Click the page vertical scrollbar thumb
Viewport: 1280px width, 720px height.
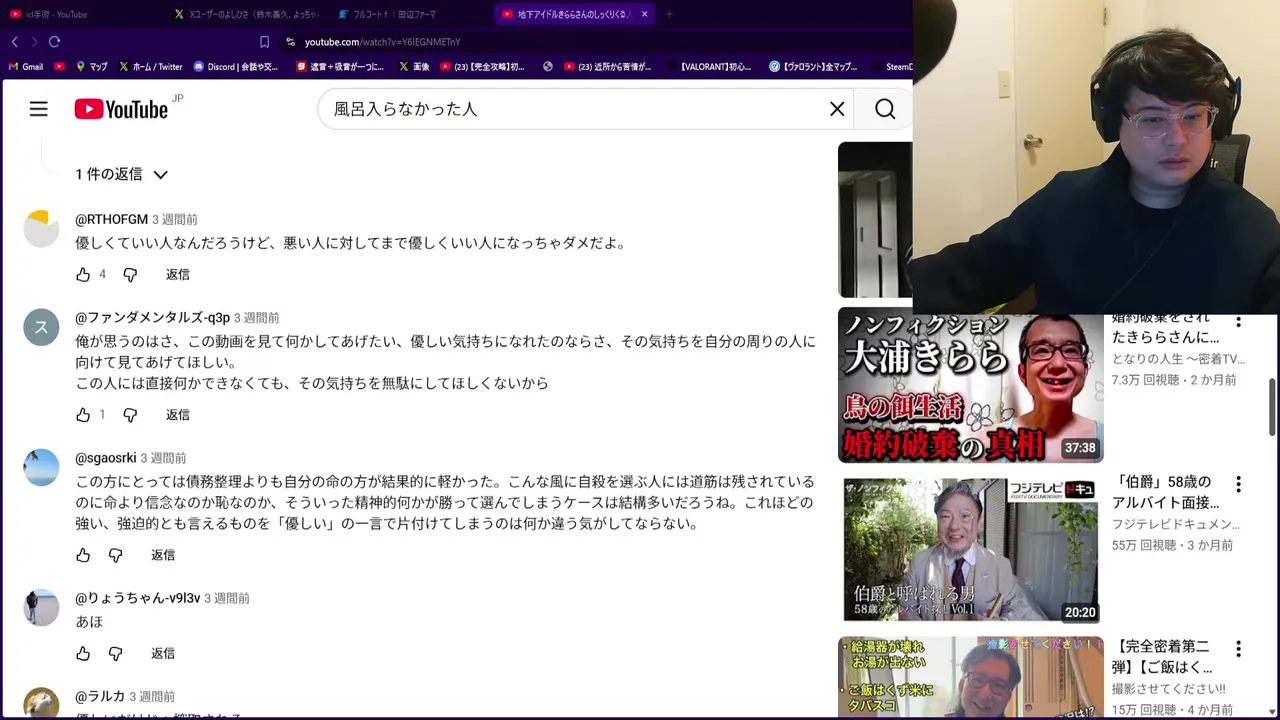1273,406
